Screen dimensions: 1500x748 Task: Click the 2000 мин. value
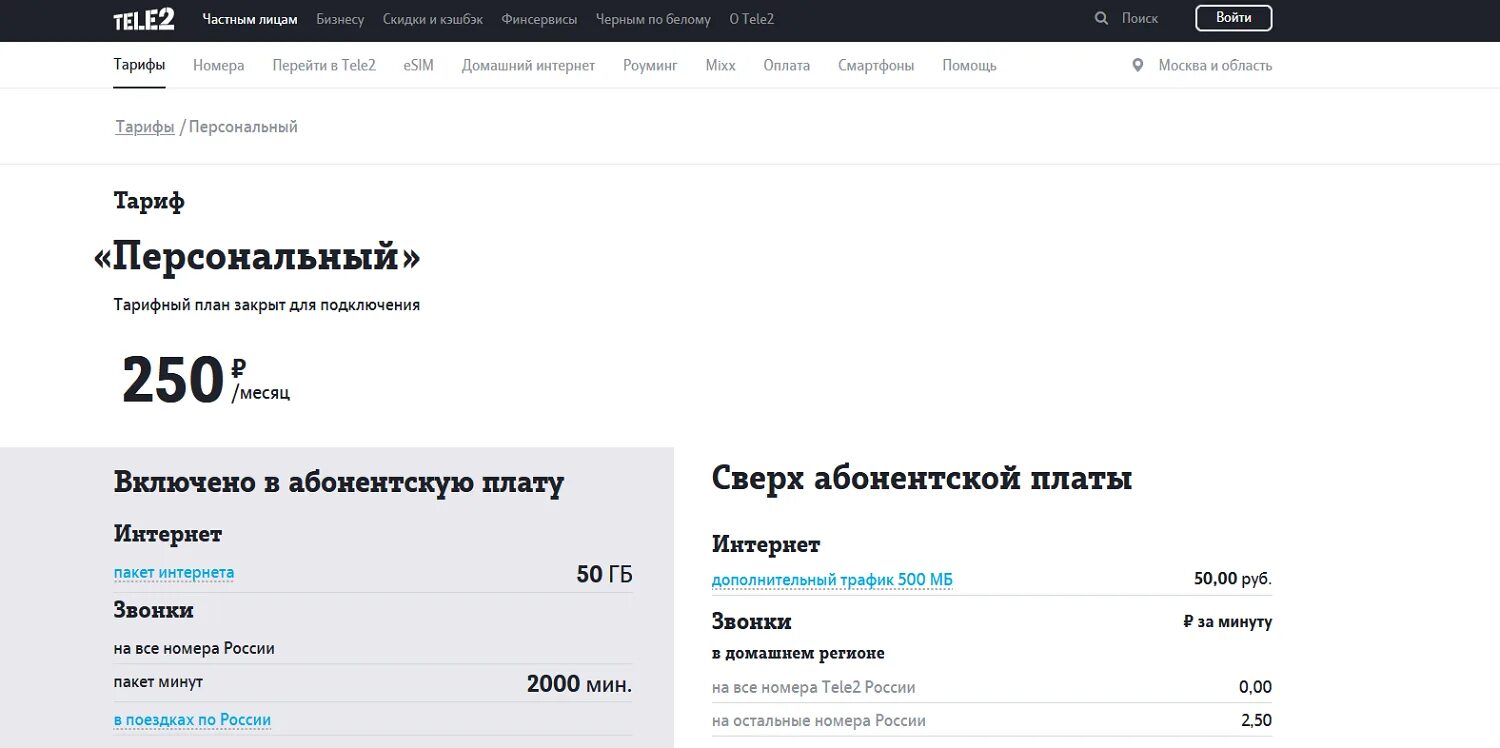[579, 684]
